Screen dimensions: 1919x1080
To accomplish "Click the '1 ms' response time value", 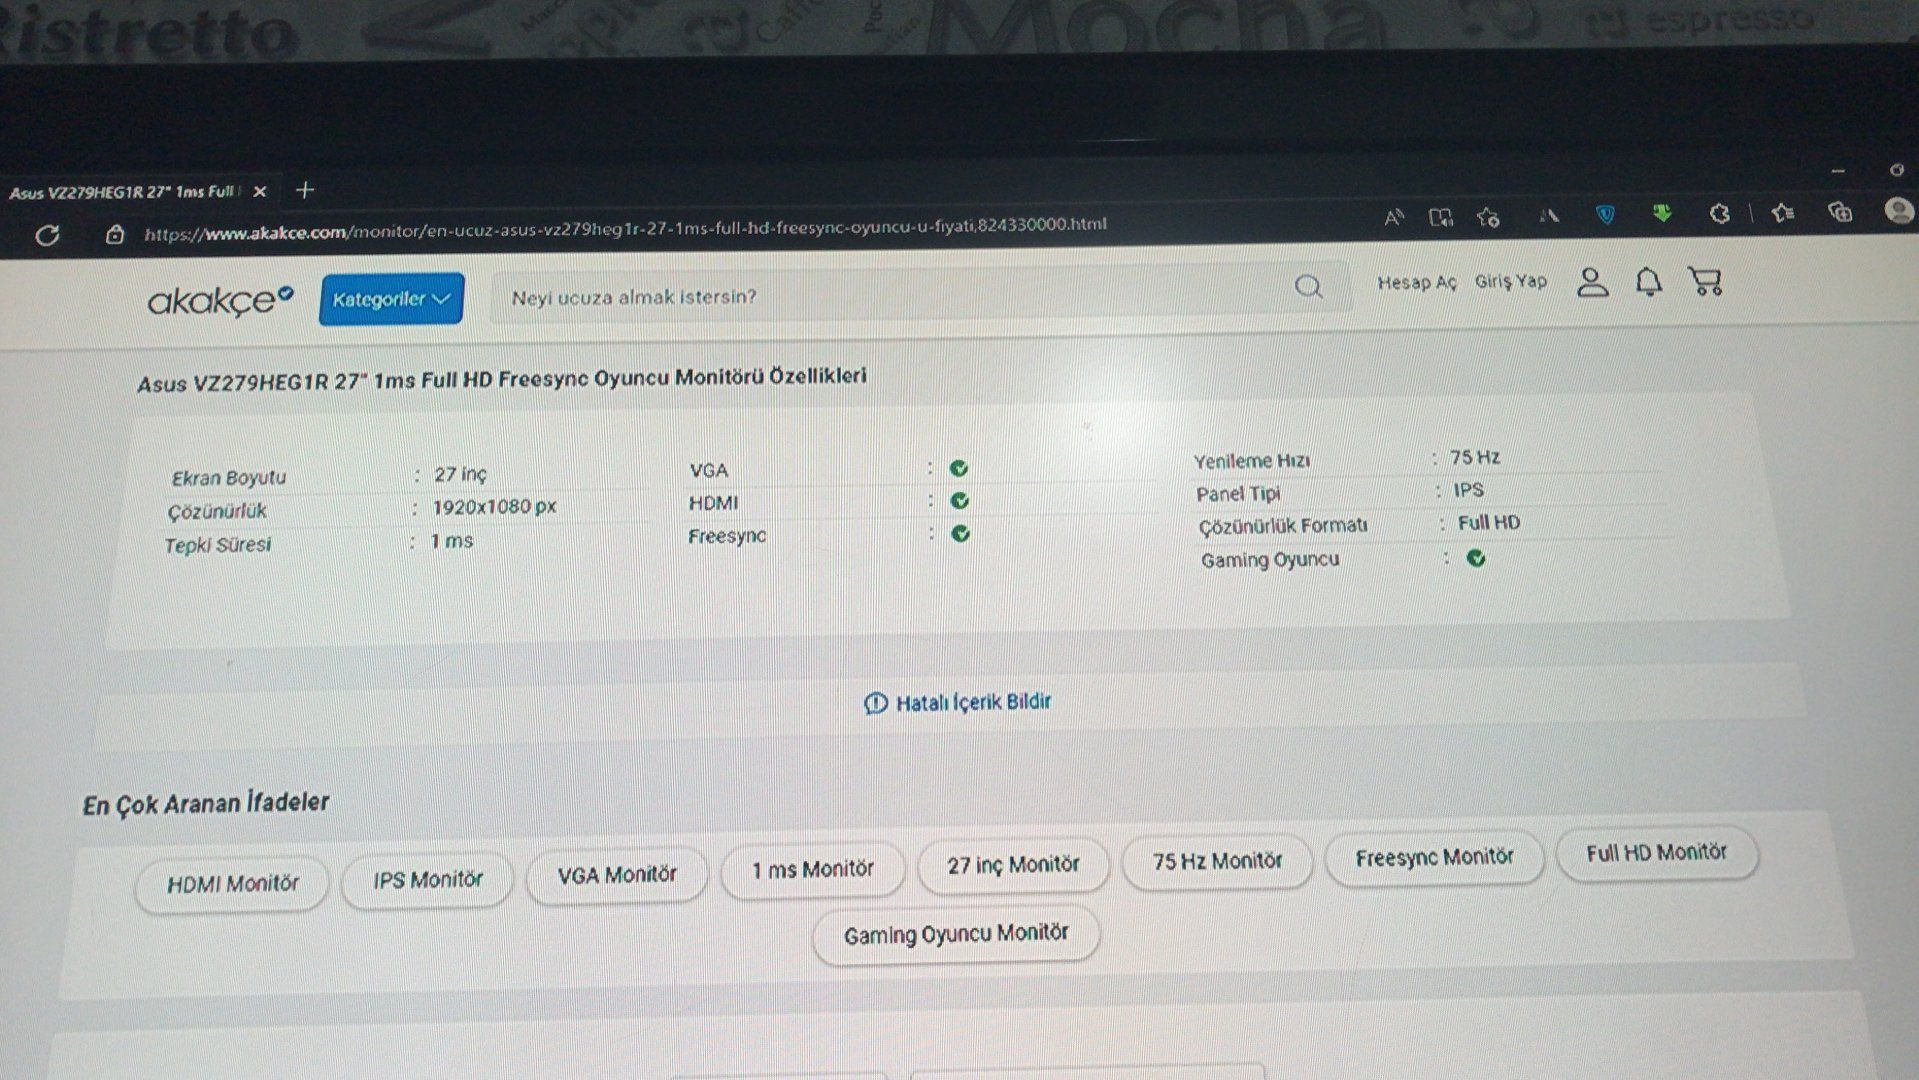I will click(x=451, y=541).
